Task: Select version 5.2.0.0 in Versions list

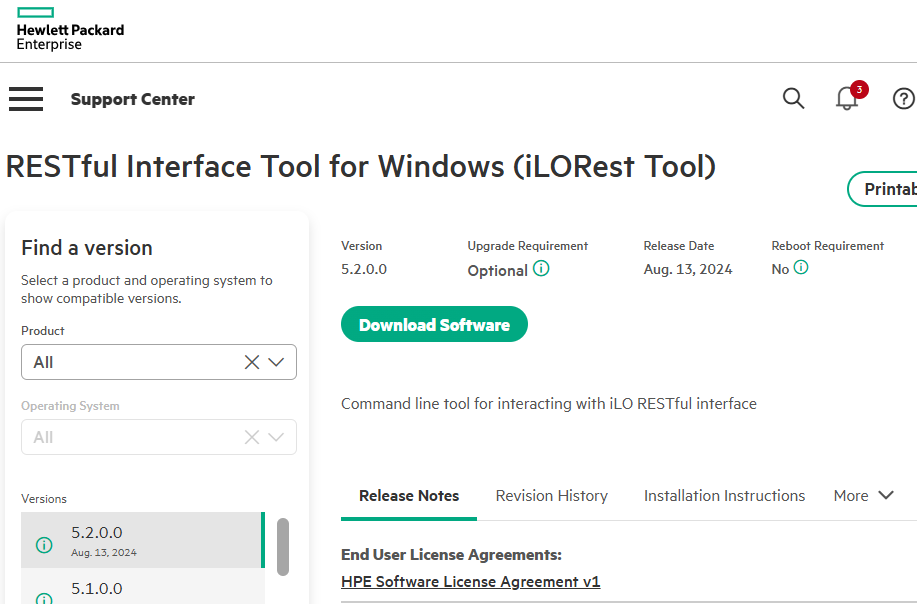Action: 143,540
